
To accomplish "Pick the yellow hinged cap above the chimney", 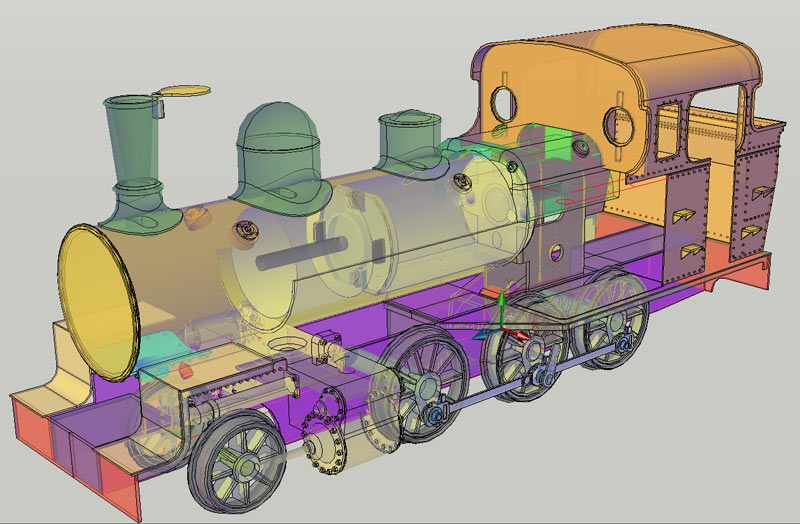I will click(x=182, y=91).
